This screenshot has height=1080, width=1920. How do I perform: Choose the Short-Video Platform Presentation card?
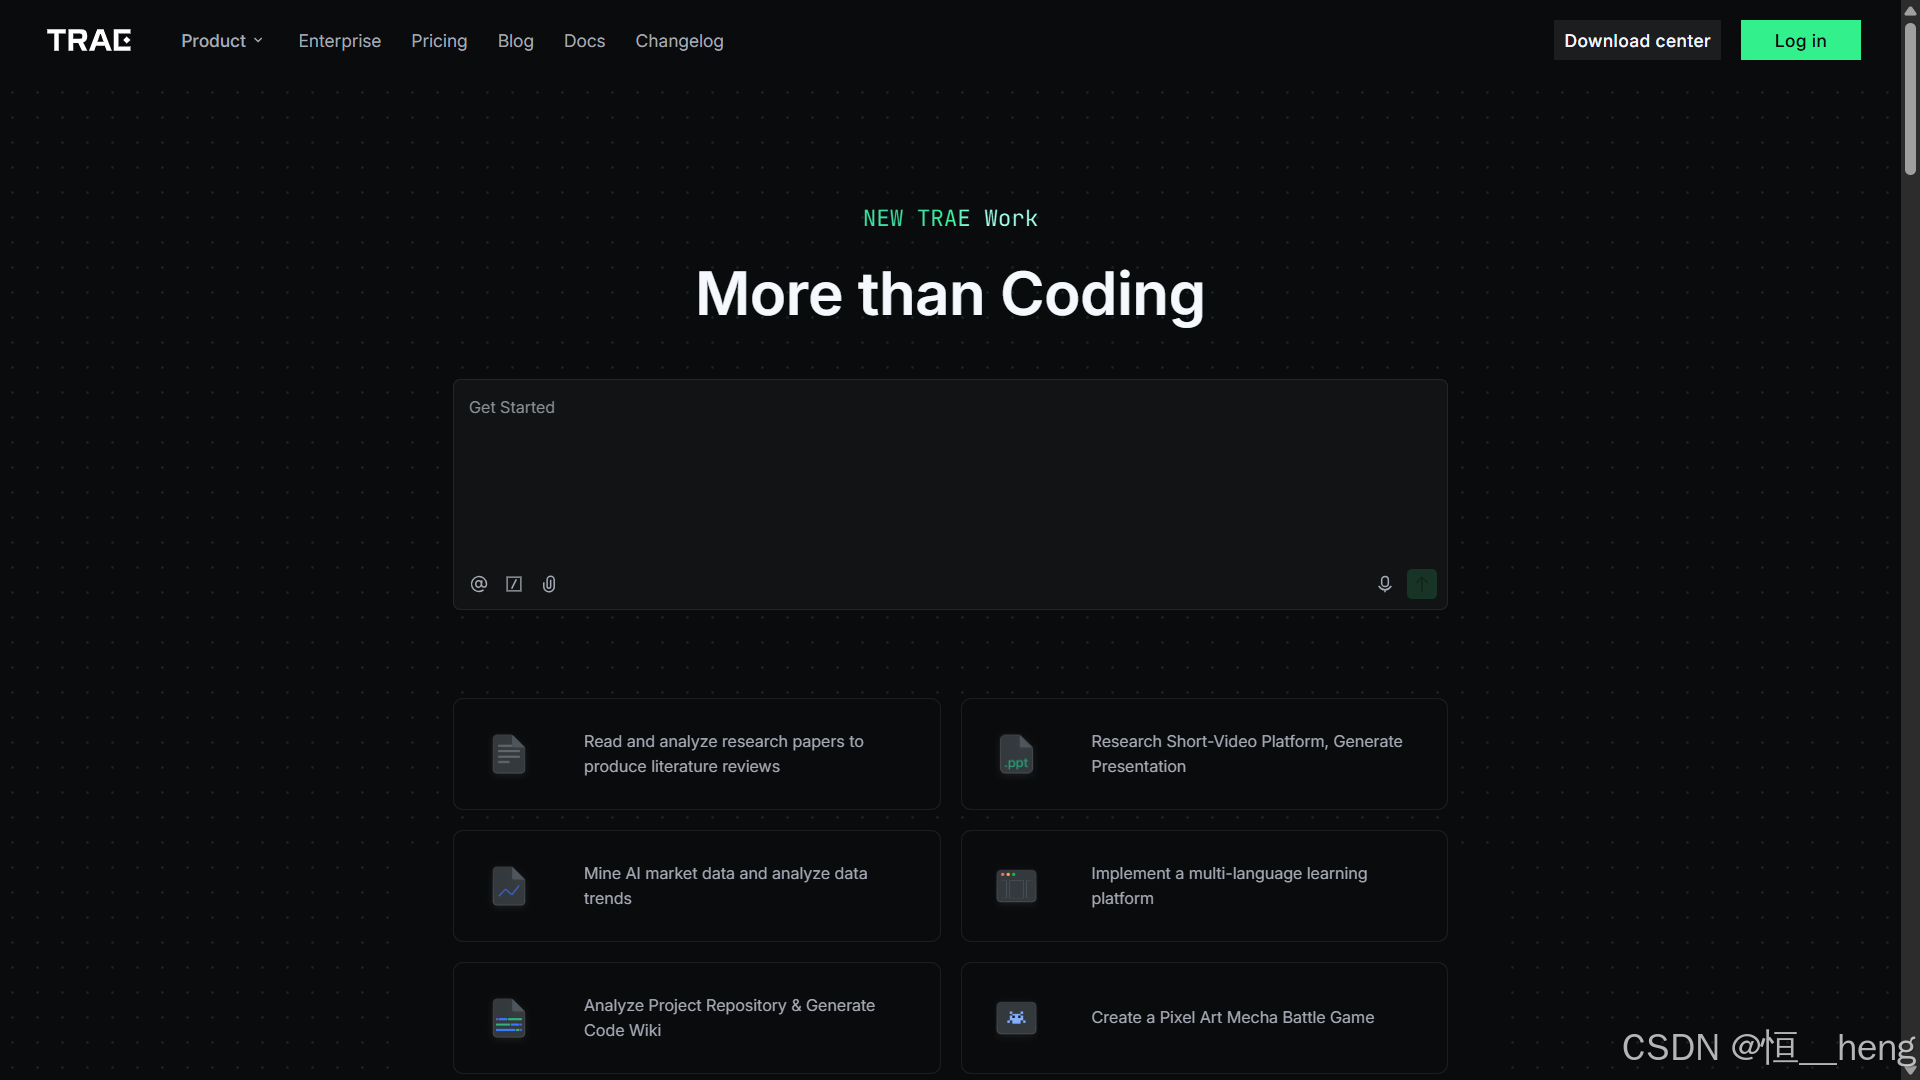click(x=1204, y=754)
